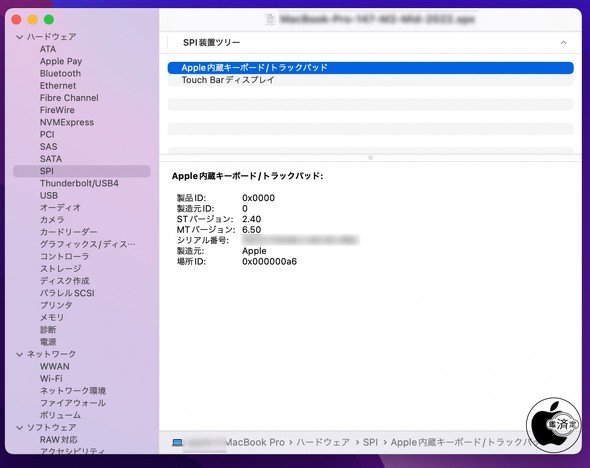The height and width of the screenshot is (468, 590).
Task: Open Thunderbolt/USB4 in the sidebar
Action: pyautogui.click(x=79, y=183)
